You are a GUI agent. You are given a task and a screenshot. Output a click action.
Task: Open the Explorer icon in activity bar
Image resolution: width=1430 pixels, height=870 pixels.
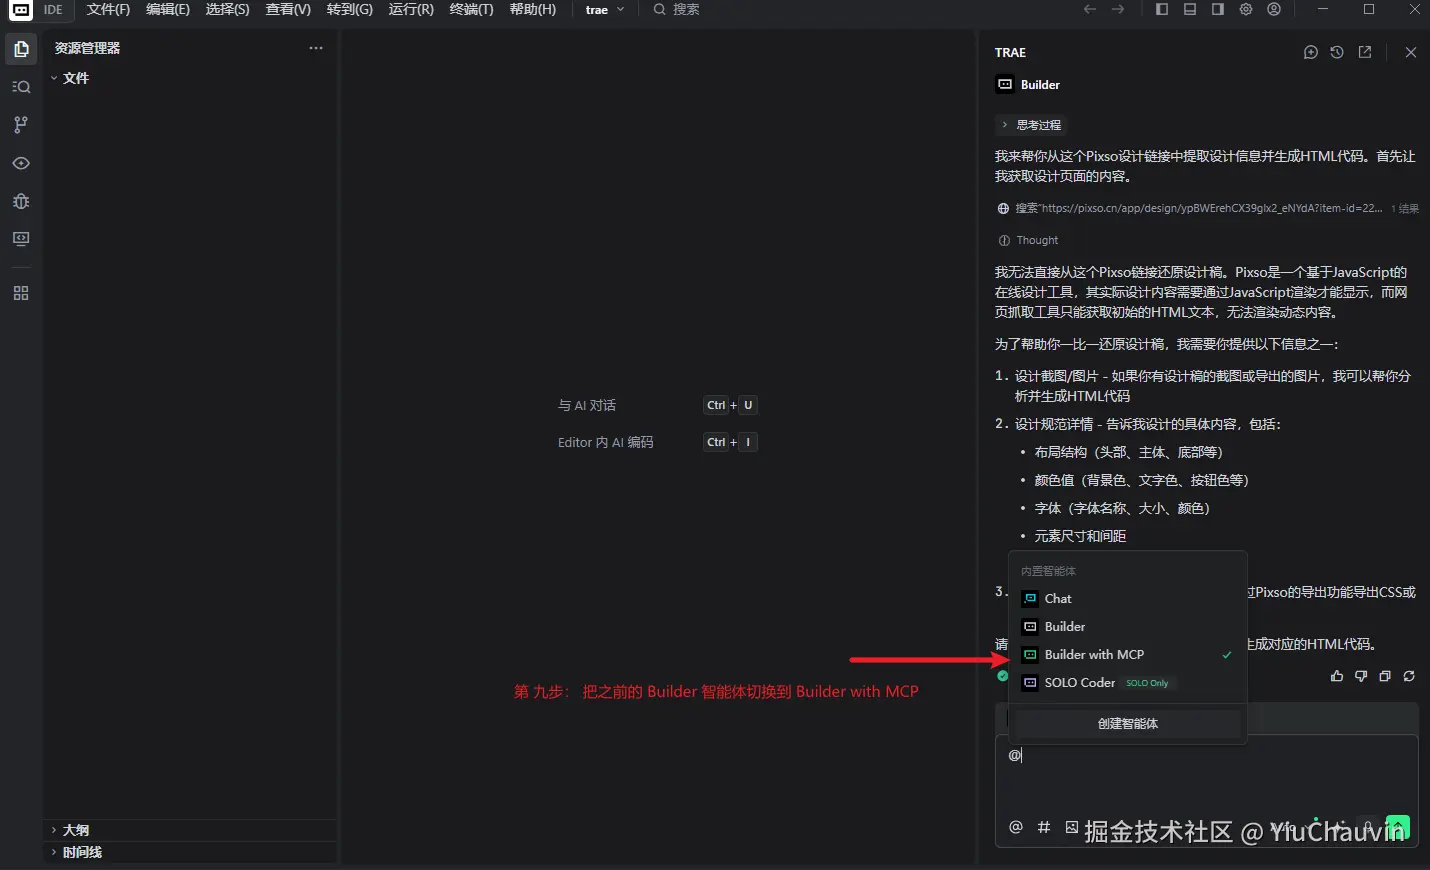(x=21, y=49)
